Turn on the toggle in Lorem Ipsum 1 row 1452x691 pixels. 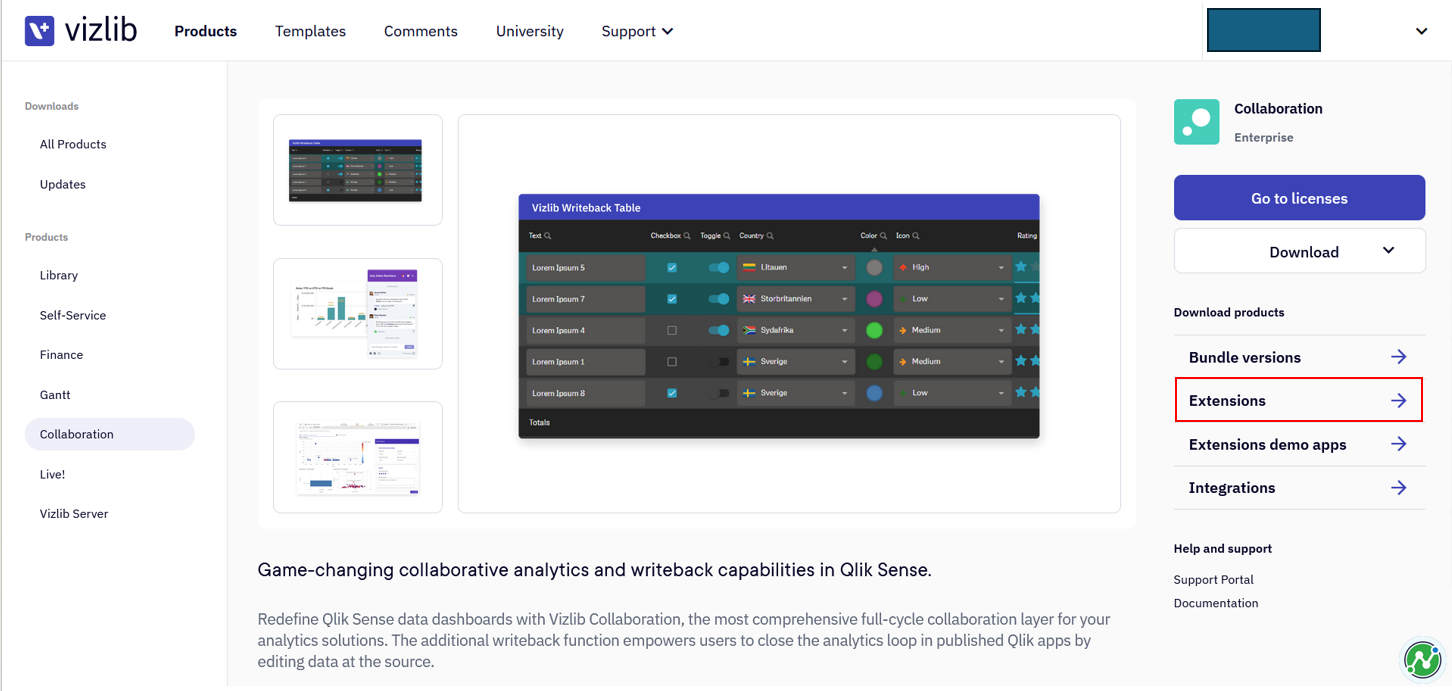[719, 362]
